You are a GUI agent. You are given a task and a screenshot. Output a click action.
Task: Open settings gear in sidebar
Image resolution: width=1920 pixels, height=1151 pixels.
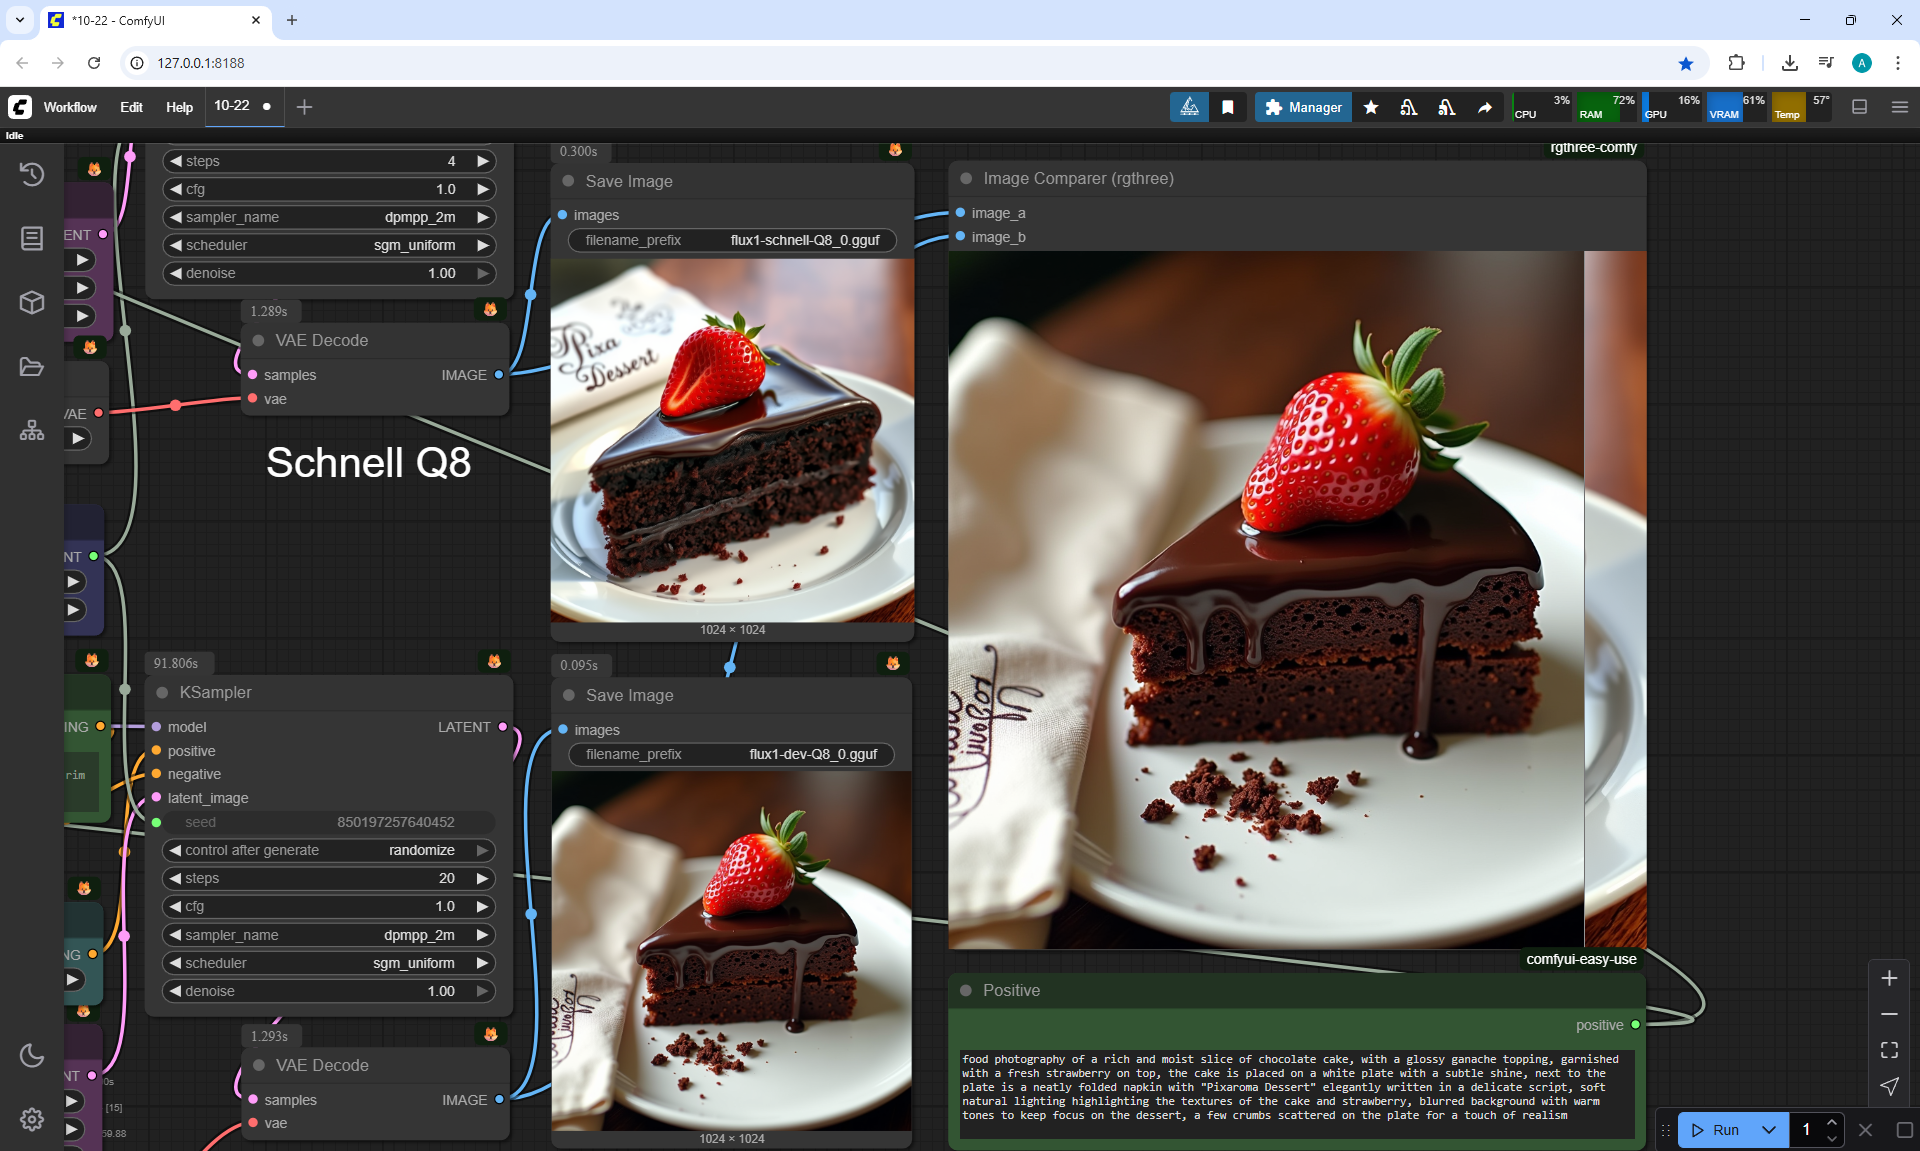point(32,1119)
